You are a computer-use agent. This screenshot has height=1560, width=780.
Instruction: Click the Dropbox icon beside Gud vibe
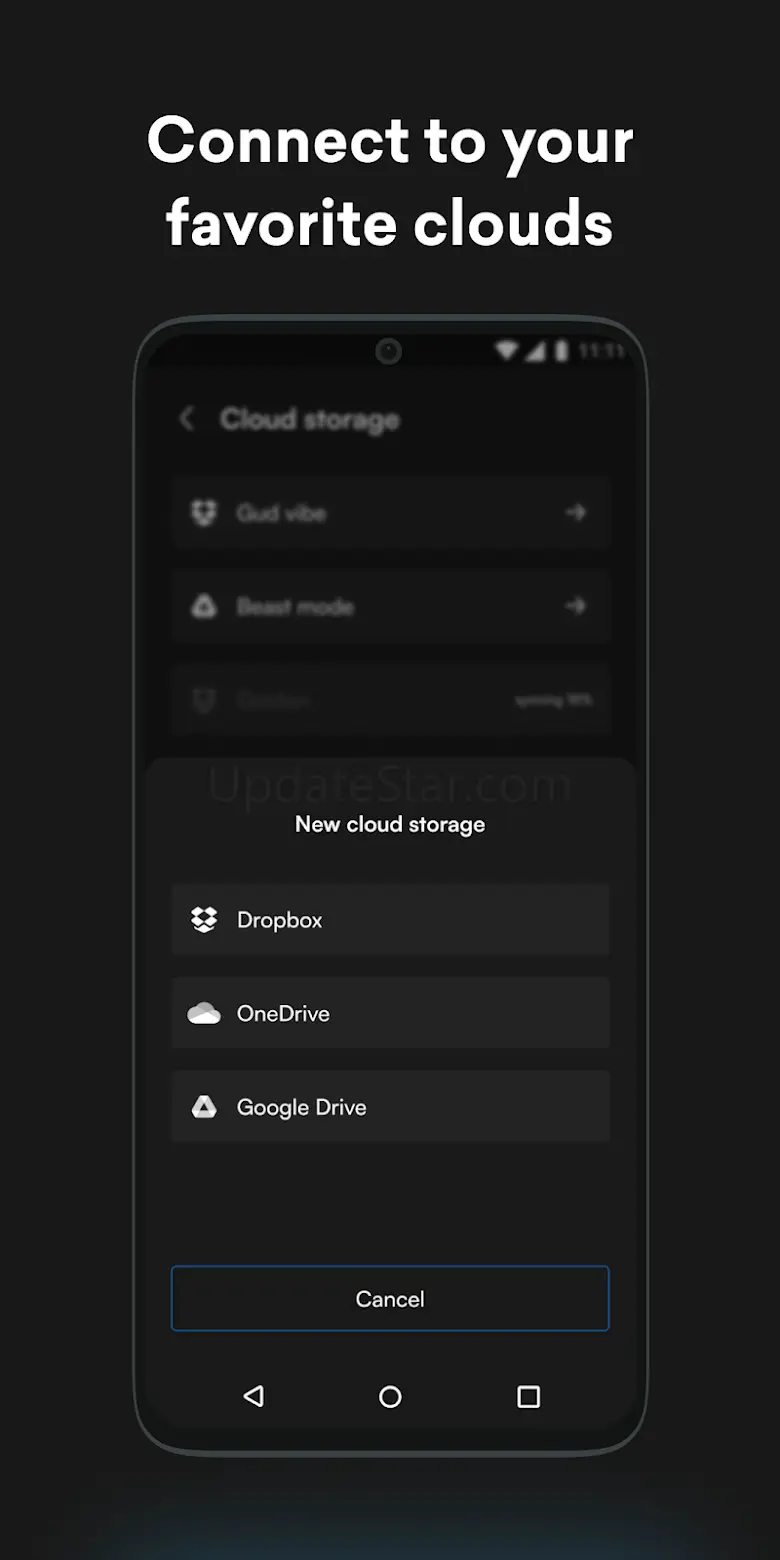pos(204,514)
